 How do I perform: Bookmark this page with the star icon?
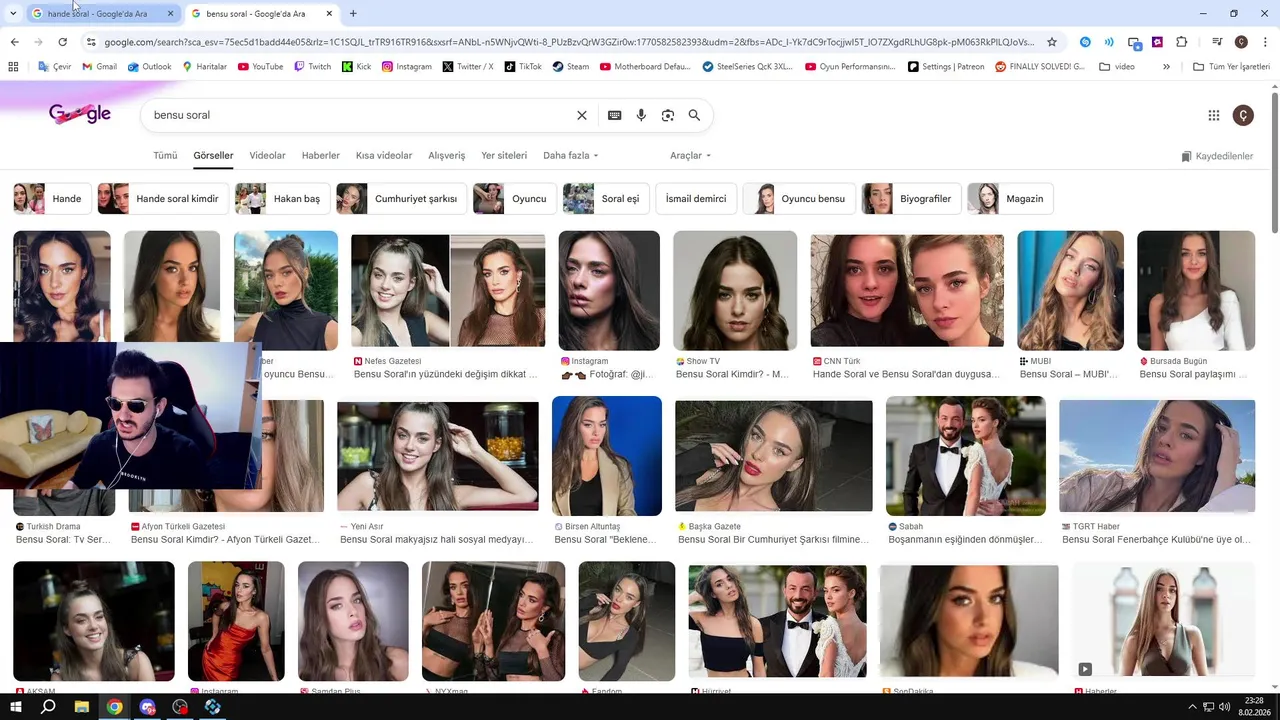[x=1052, y=42]
